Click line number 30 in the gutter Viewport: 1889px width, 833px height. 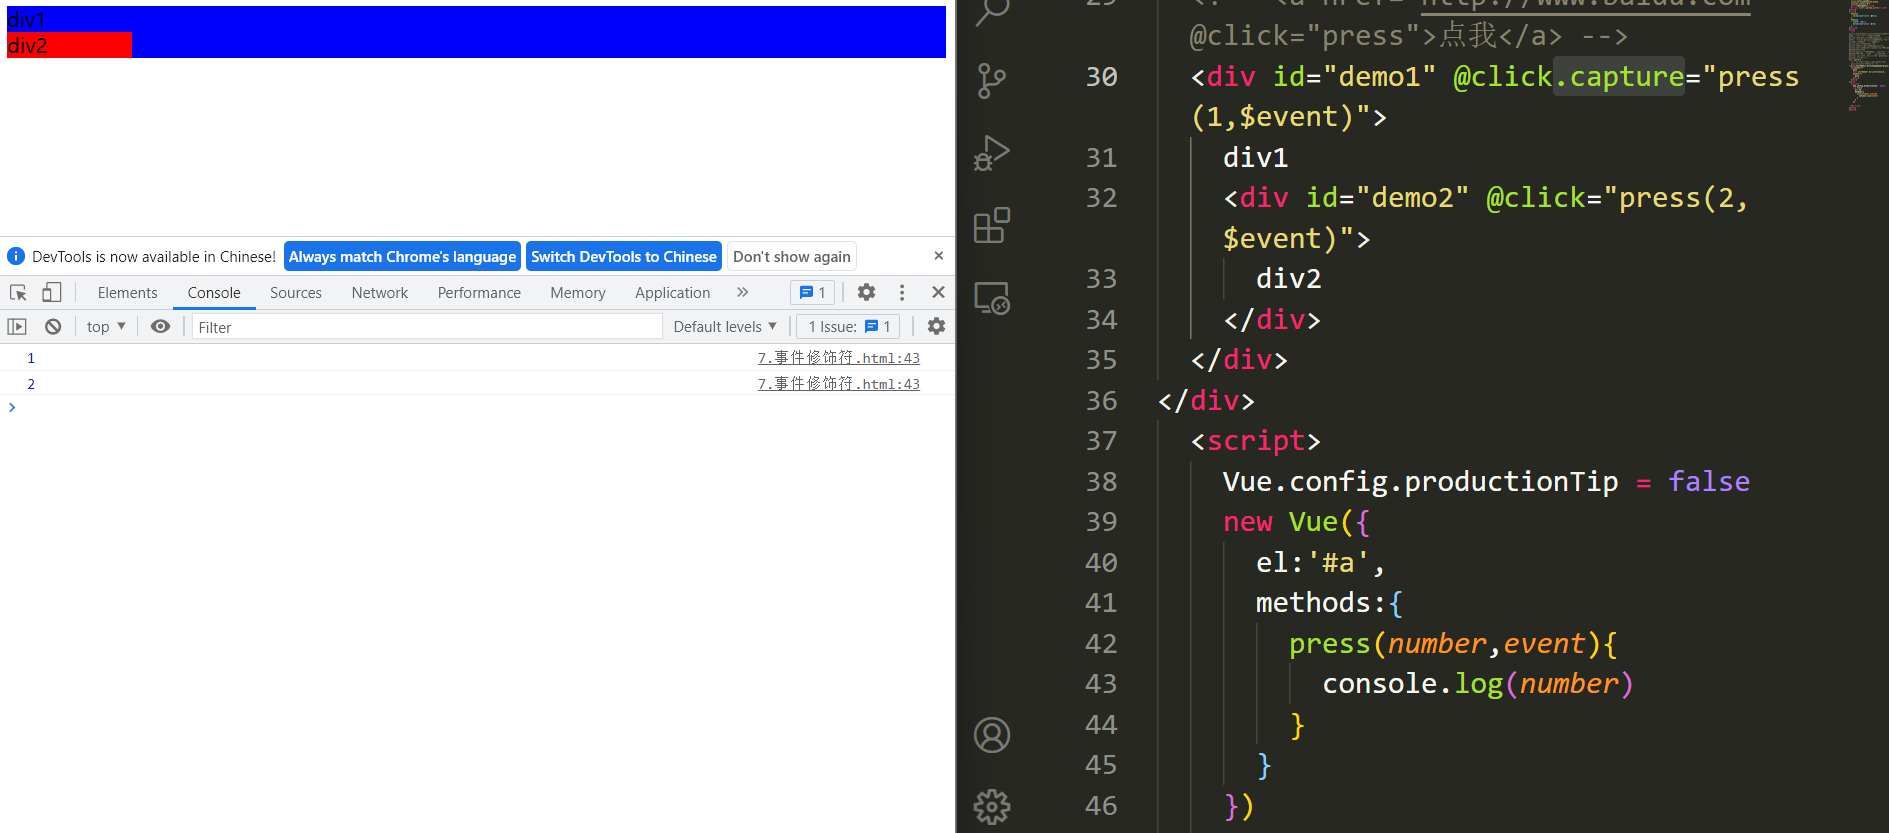(x=1101, y=76)
